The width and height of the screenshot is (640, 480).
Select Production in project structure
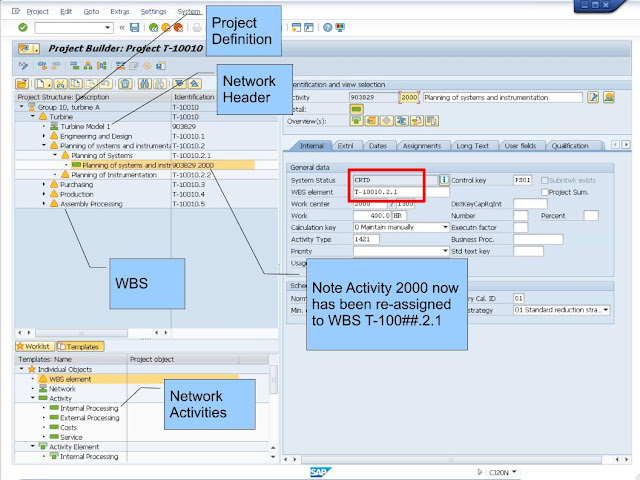77,194
